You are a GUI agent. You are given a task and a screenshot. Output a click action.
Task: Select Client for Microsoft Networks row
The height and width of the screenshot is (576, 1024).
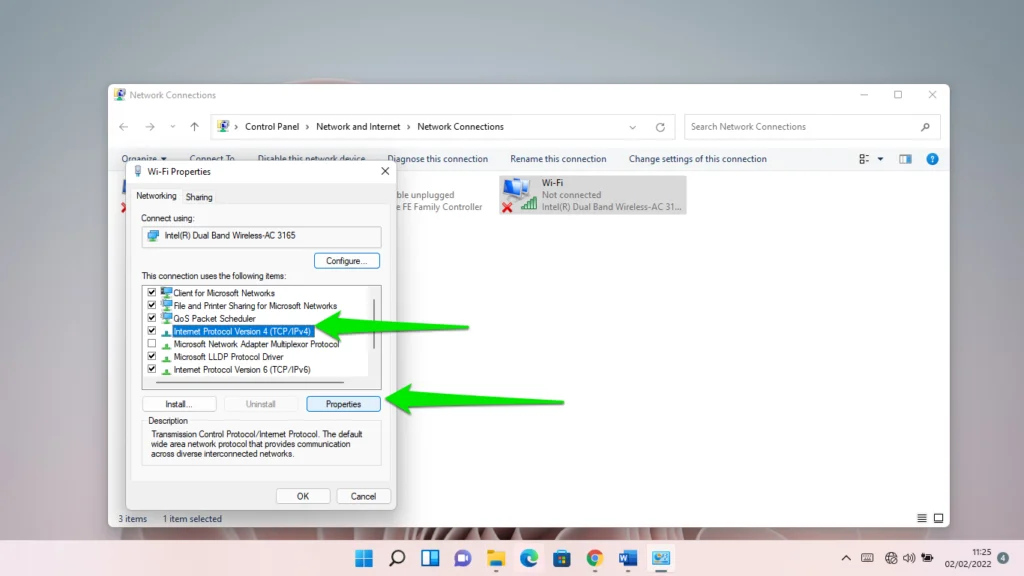(224, 293)
